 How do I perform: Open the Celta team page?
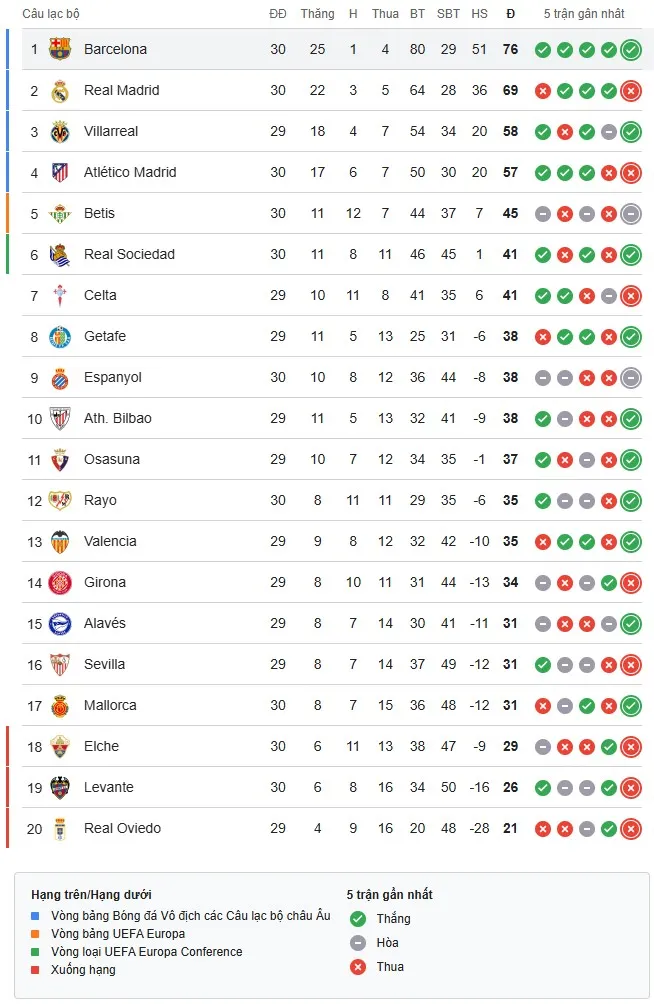click(101, 295)
